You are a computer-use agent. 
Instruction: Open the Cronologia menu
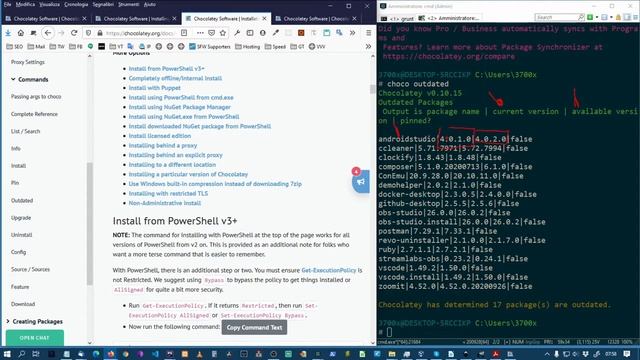[76, 4]
